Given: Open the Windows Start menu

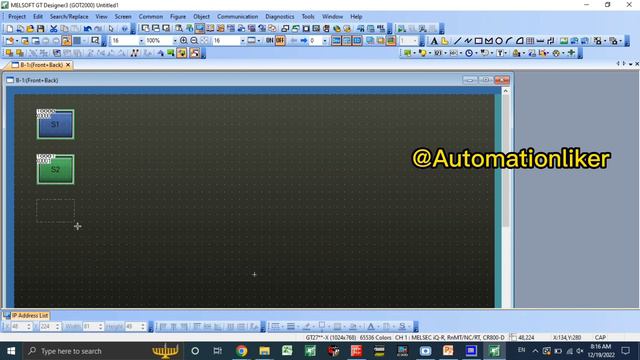Looking at the screenshot, I should click(11, 351).
